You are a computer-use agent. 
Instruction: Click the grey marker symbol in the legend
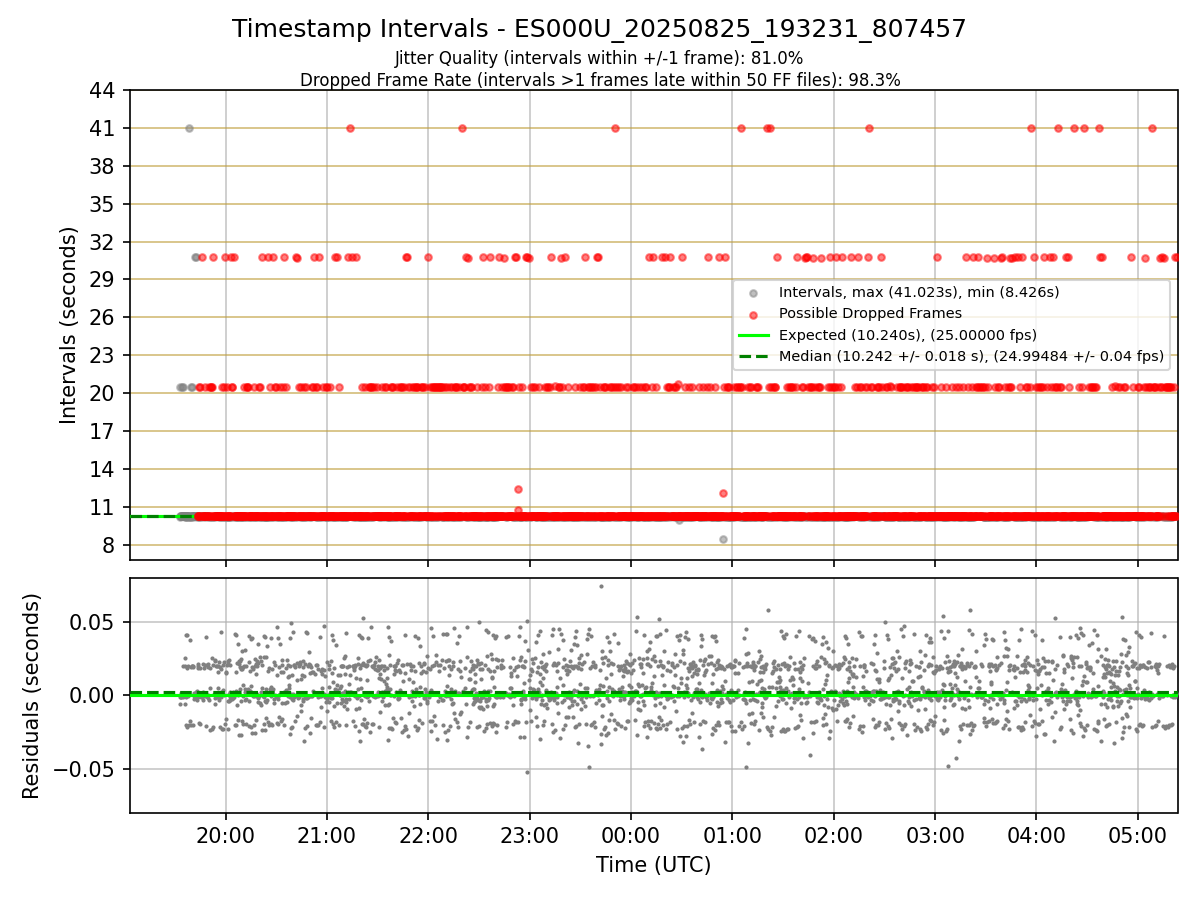754,293
